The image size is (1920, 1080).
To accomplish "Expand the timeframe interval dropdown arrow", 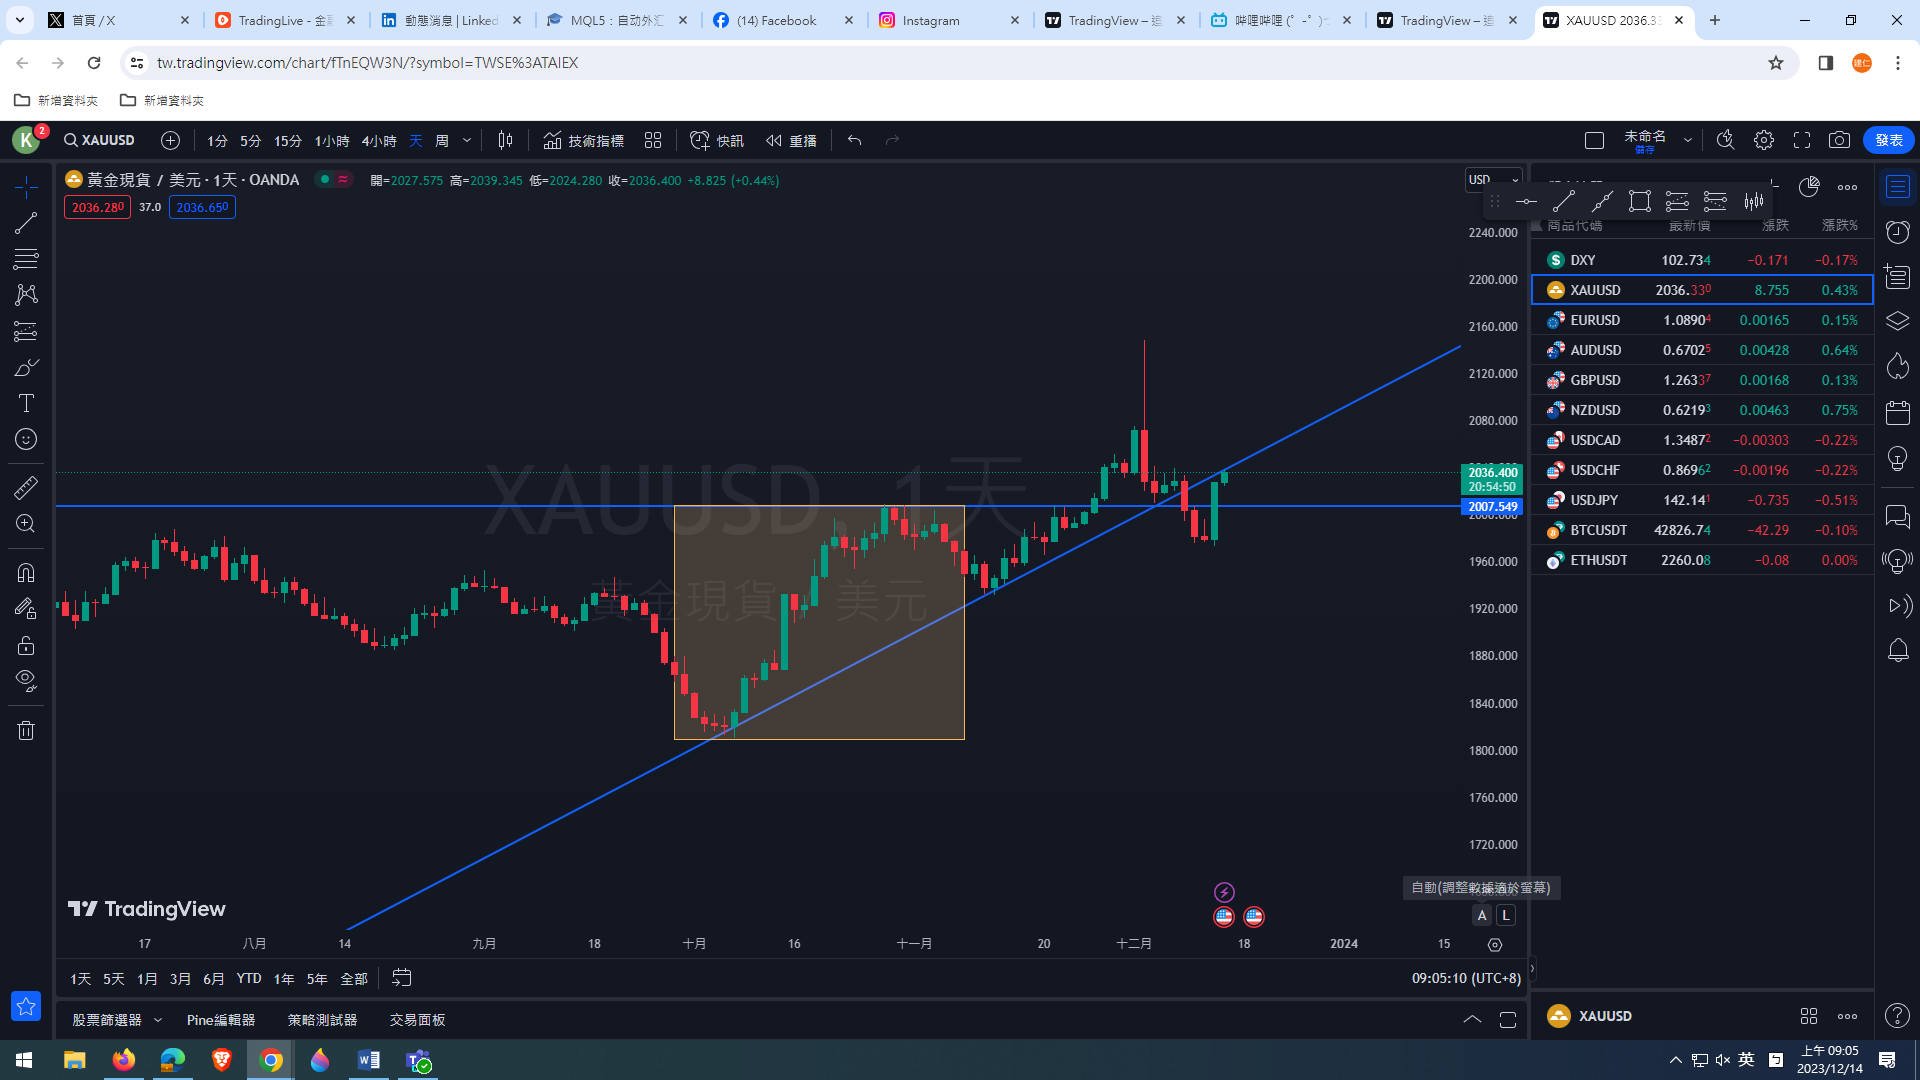I will 467,141.
